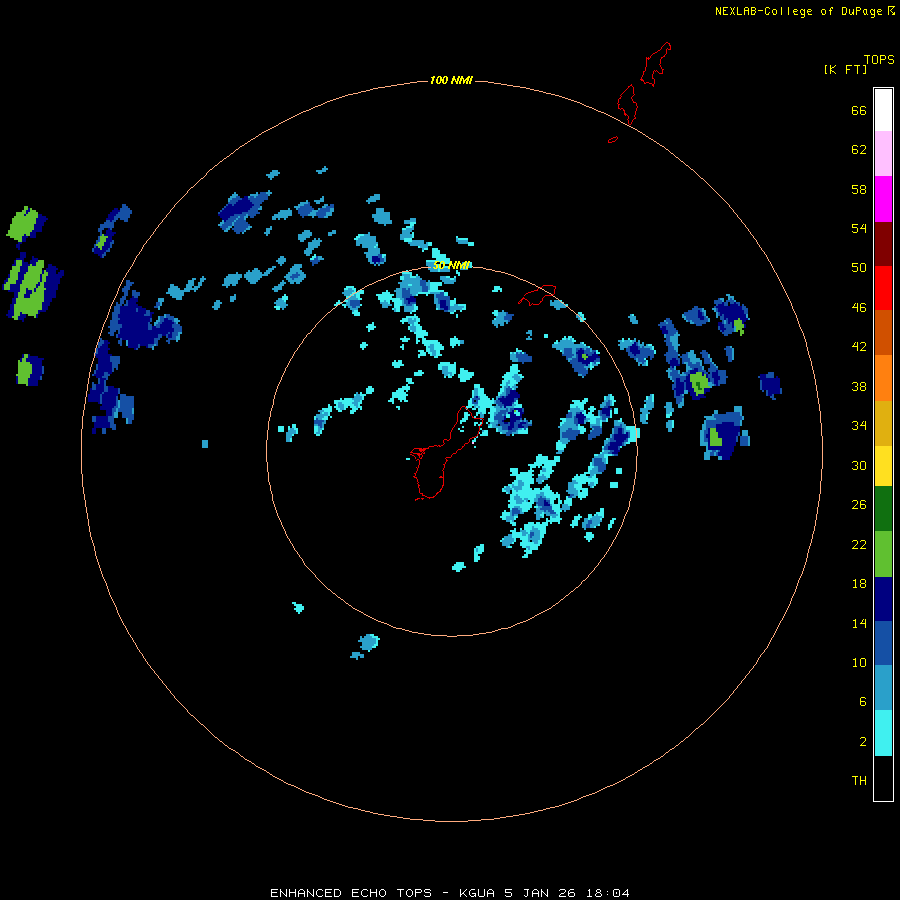This screenshot has width=900, height=900.
Task: Click the cyan legend swatch
Action: 883,733
